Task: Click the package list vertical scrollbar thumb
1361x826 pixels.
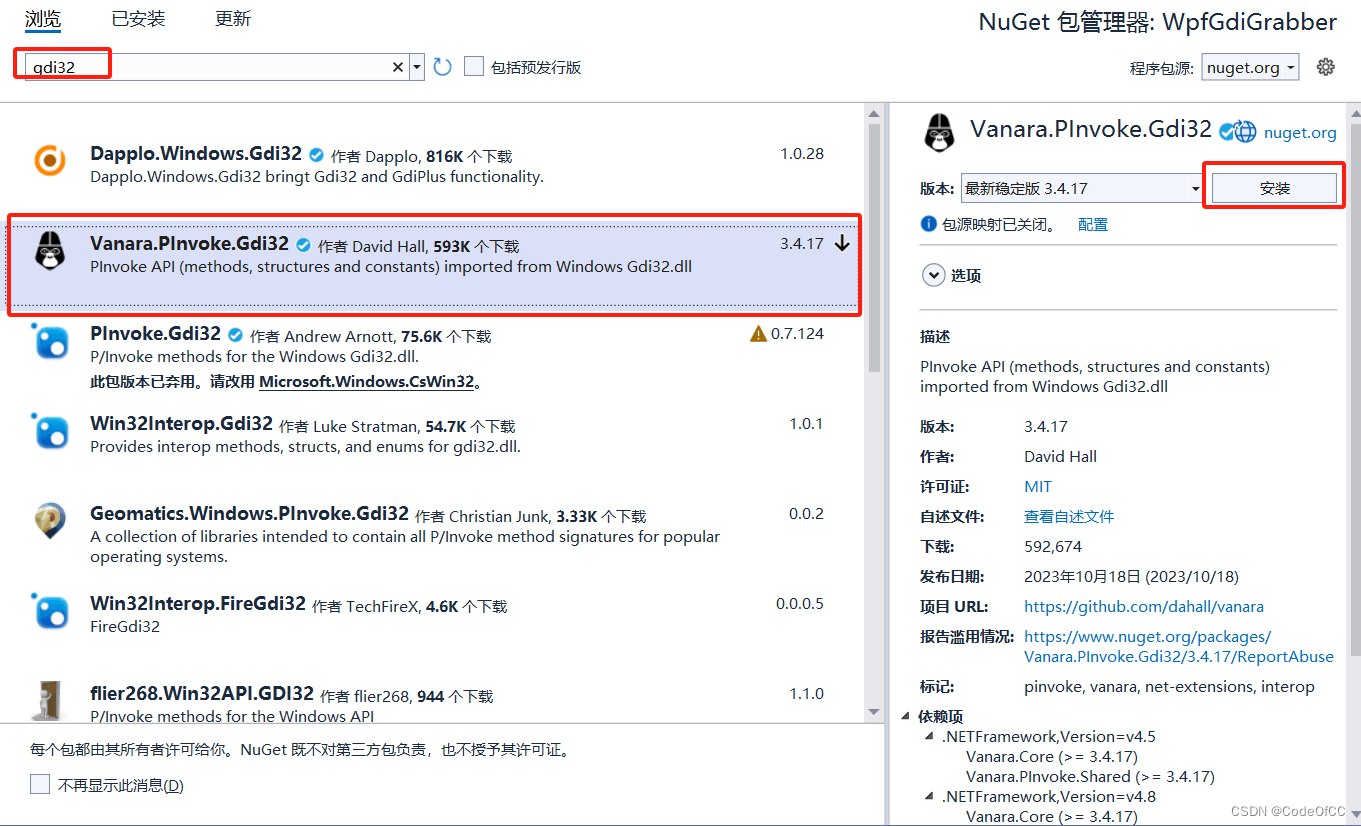Action: pyautogui.click(x=875, y=248)
